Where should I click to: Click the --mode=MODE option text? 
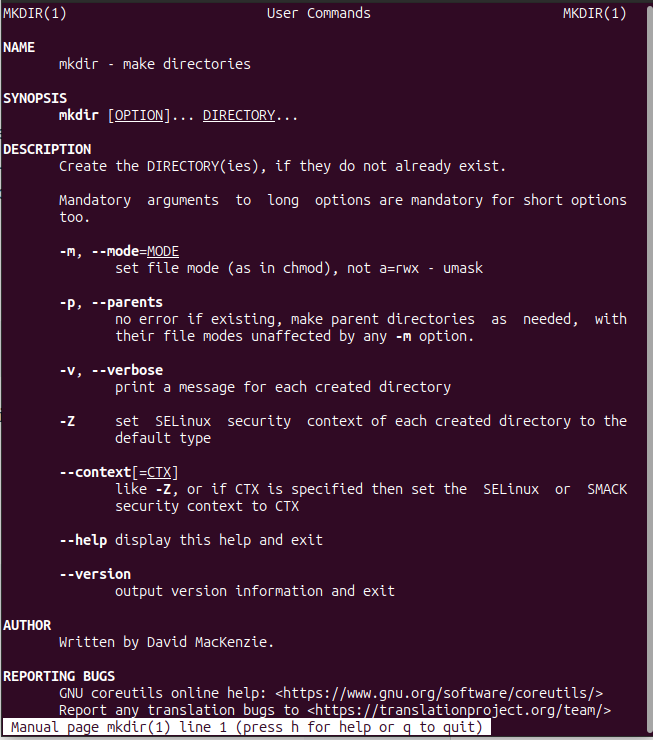(135, 252)
